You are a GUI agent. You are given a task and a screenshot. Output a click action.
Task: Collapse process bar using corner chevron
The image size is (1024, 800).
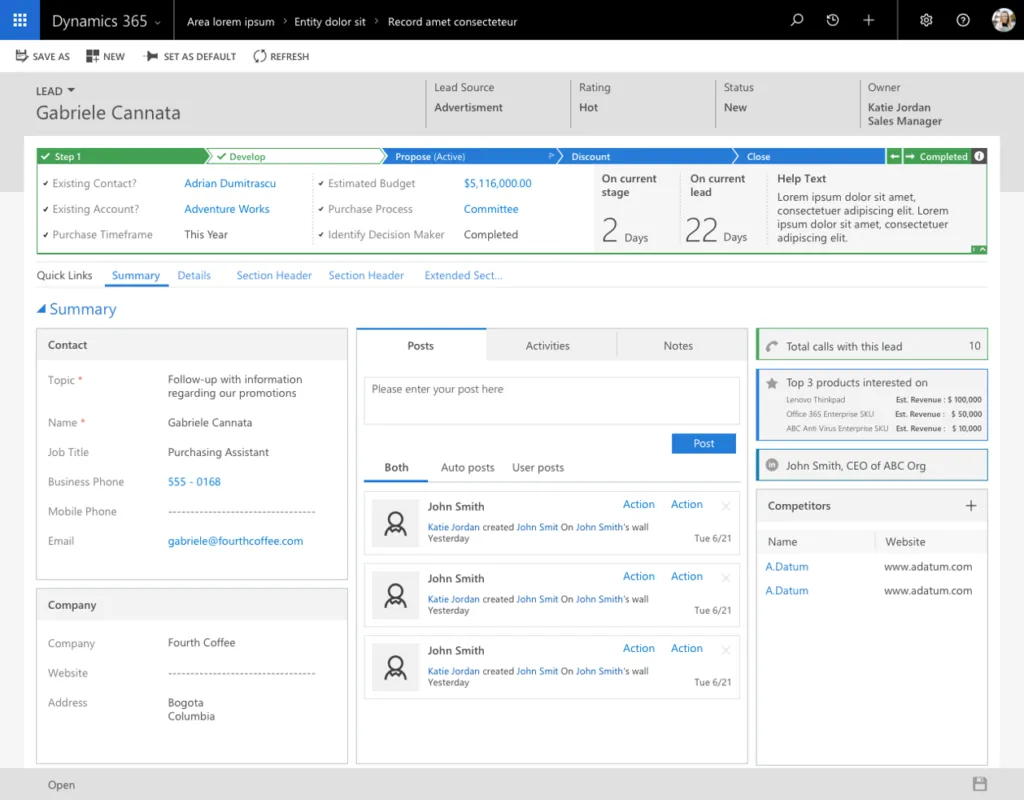(982, 249)
